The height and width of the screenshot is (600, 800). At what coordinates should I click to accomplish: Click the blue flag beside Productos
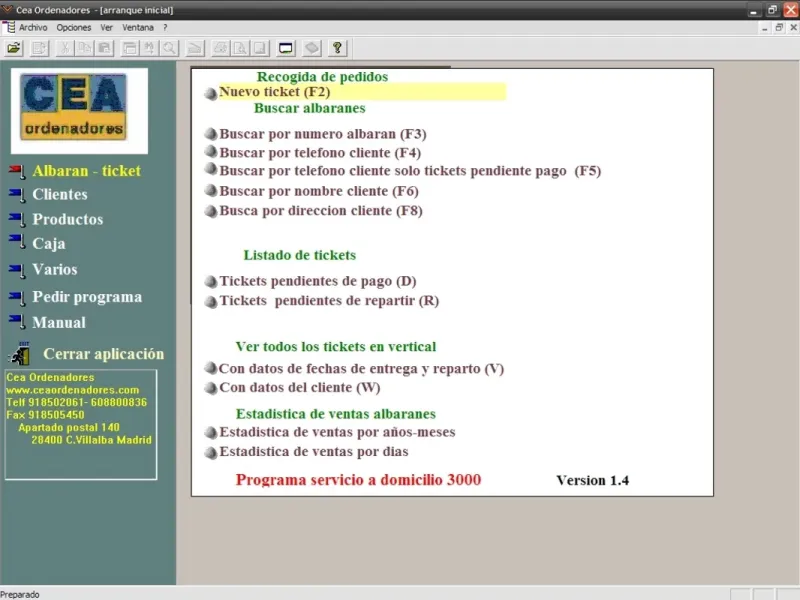coord(17,219)
